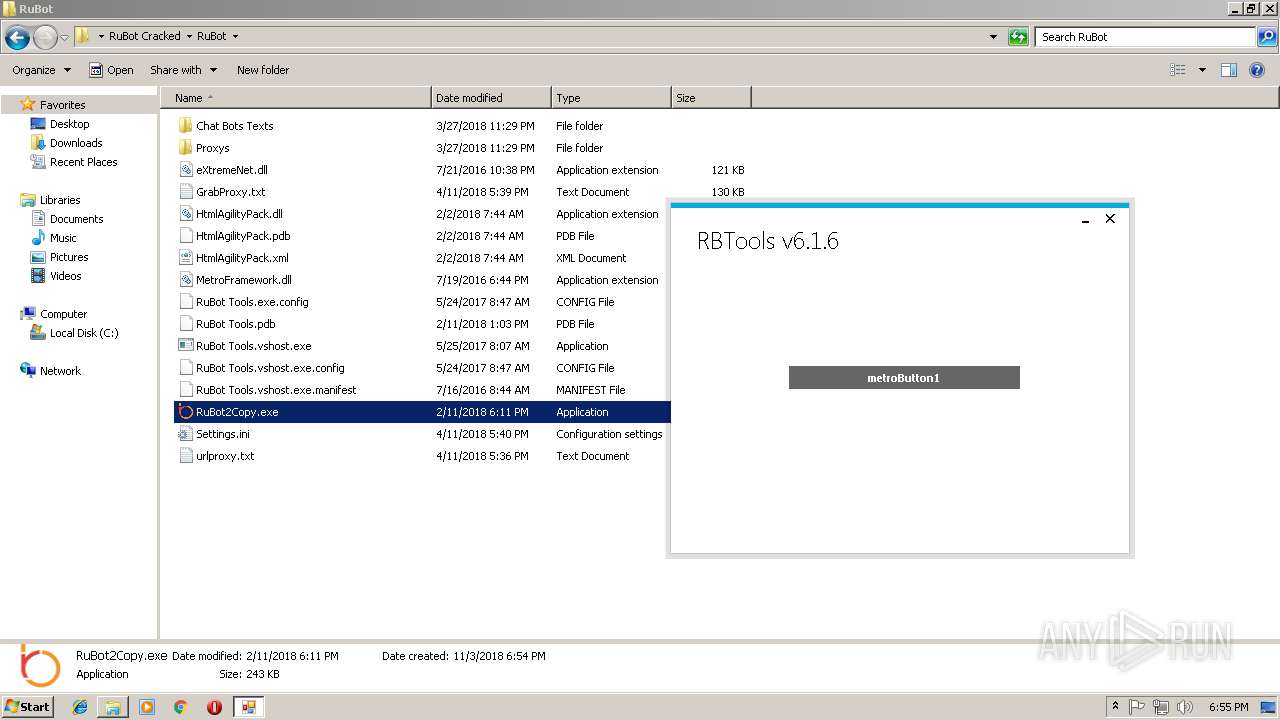This screenshot has height=720, width=1280.
Task: Select RuBot Tools.exe.config file name
Action: (252, 302)
